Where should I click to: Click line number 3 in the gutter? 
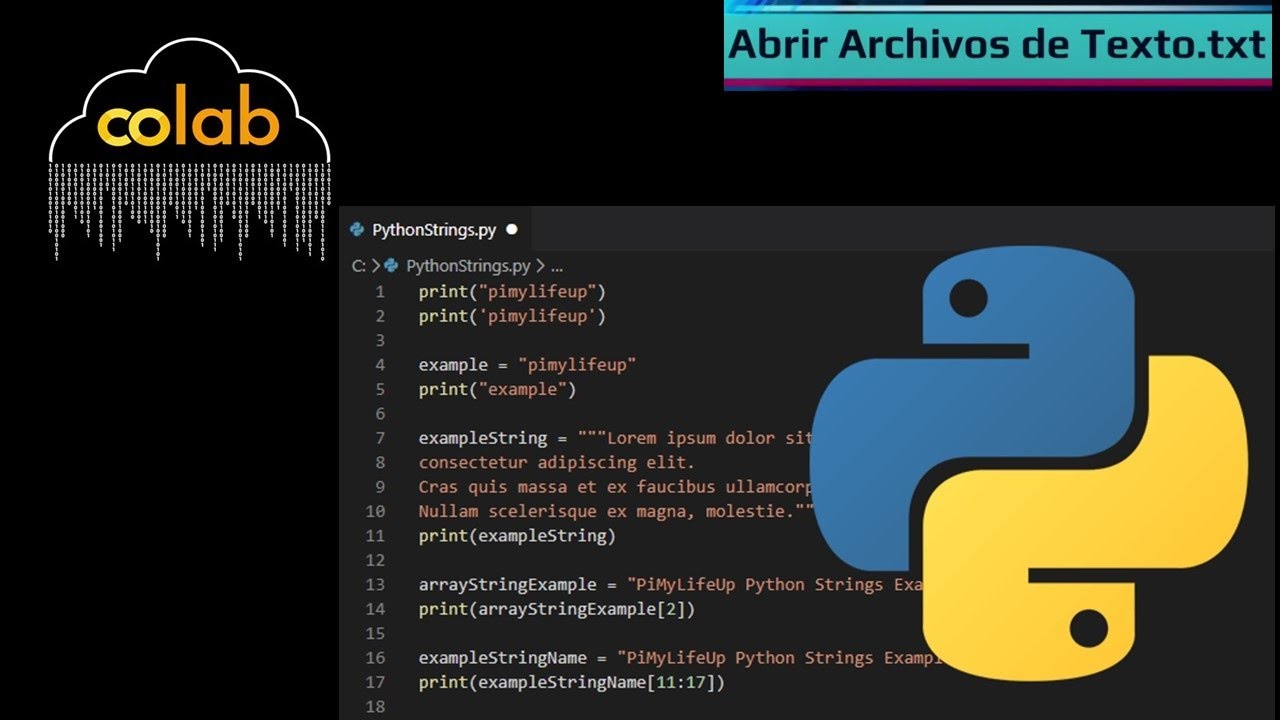click(x=380, y=341)
